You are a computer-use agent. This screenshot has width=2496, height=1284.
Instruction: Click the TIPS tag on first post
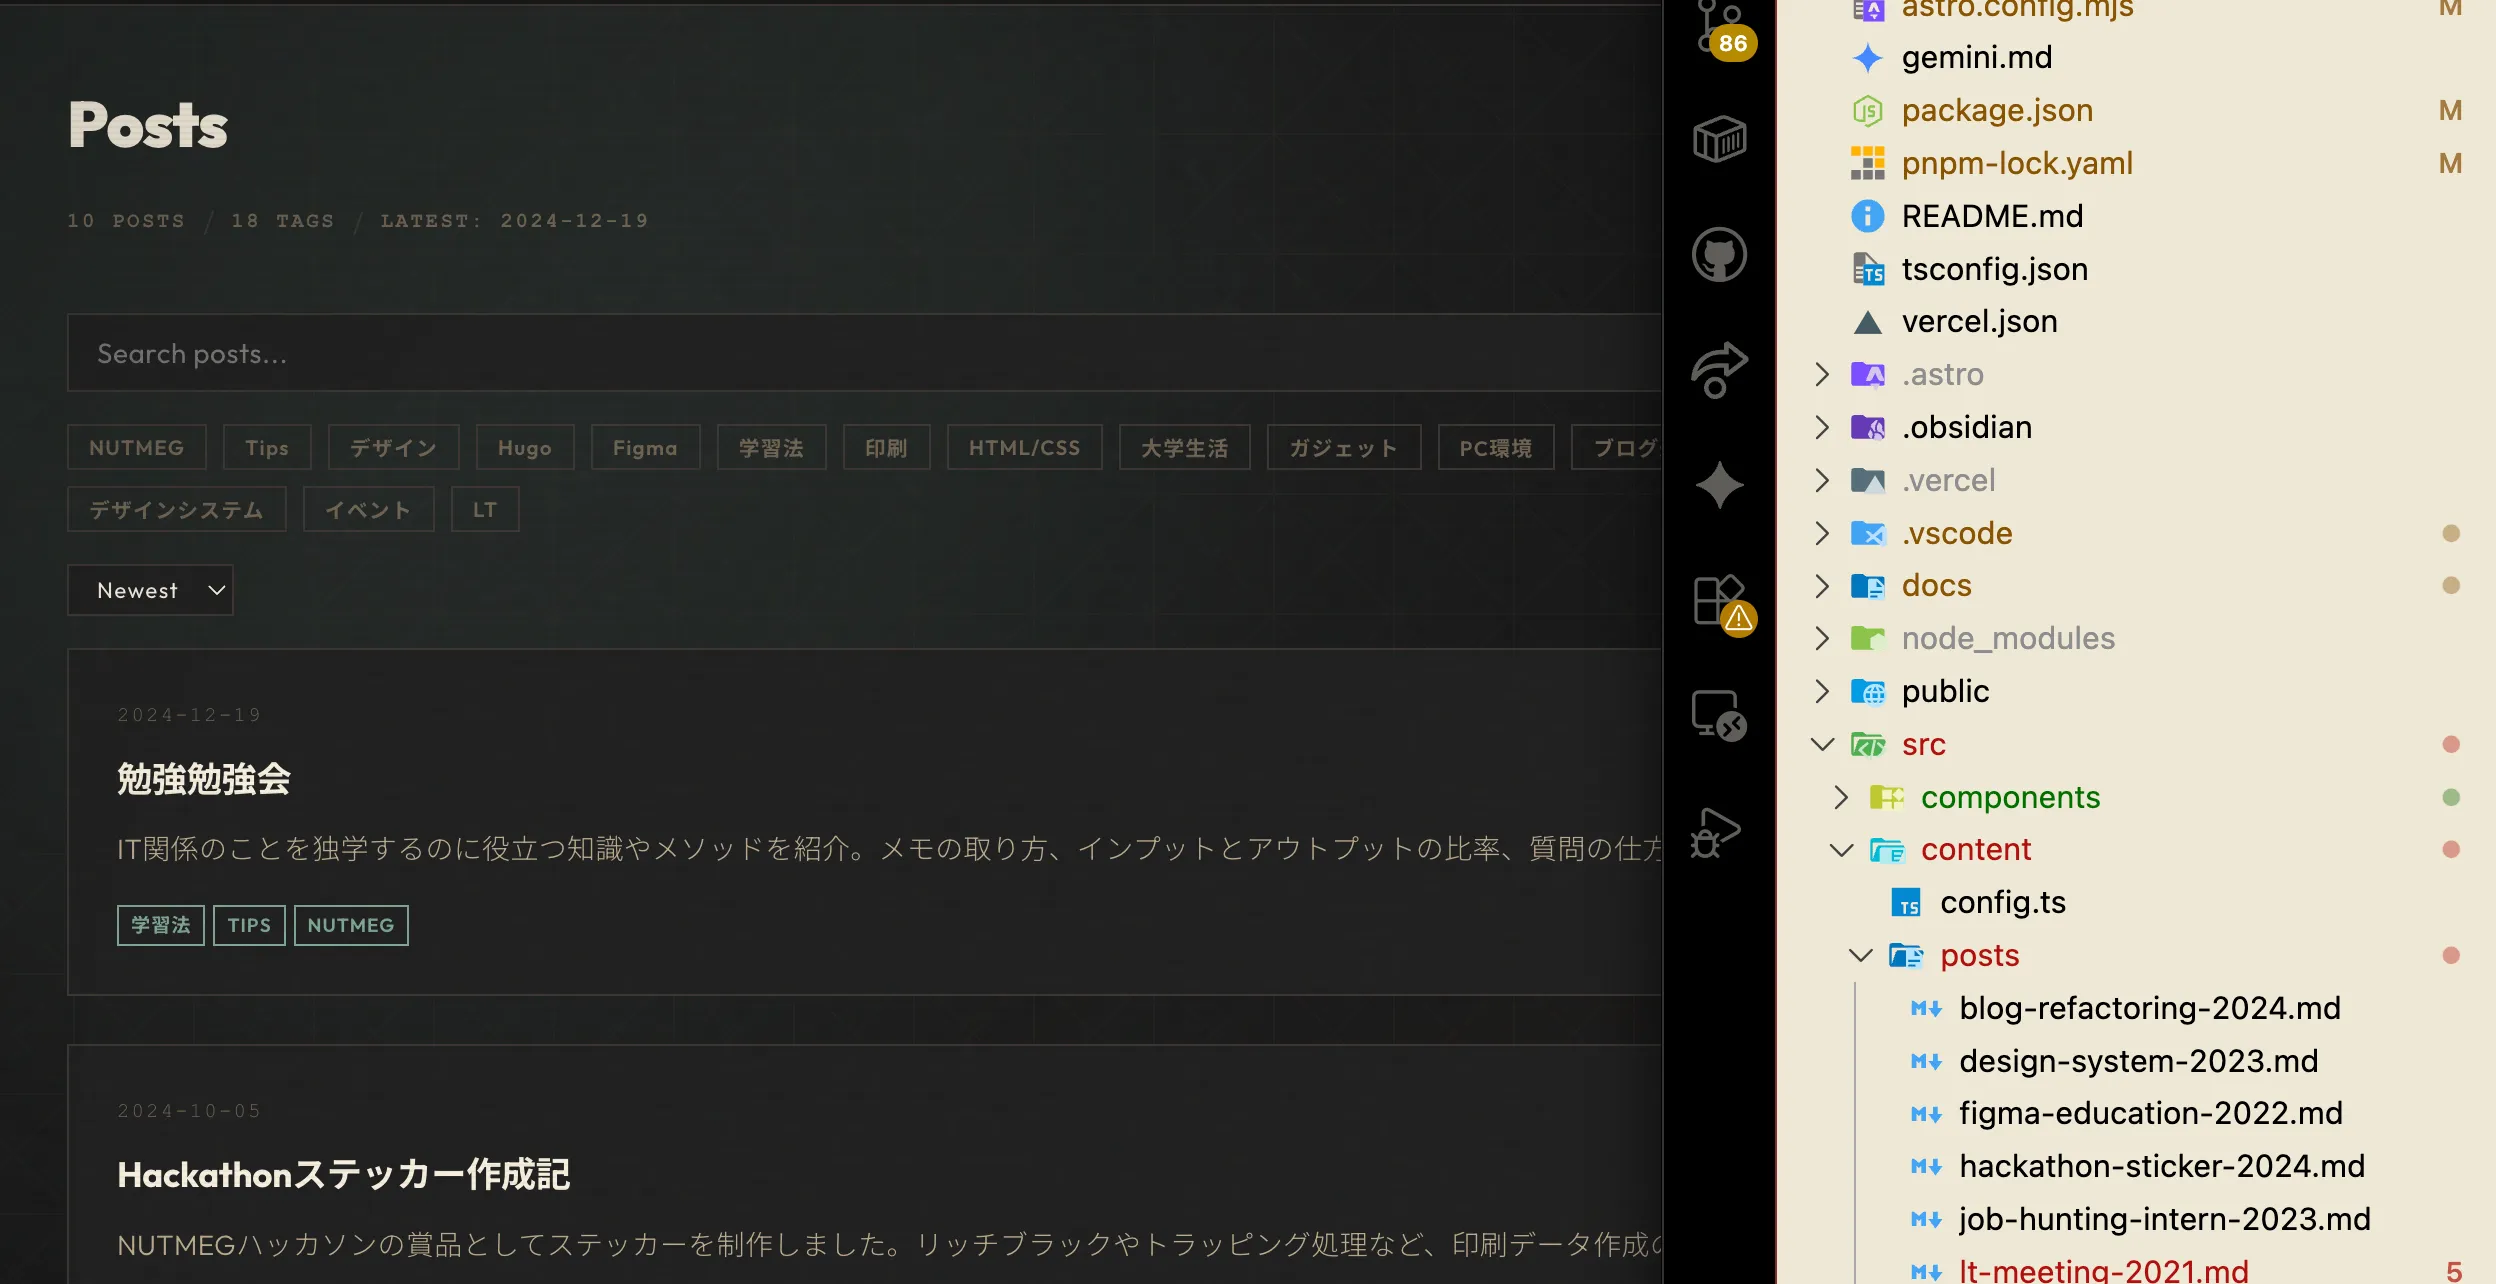point(249,925)
